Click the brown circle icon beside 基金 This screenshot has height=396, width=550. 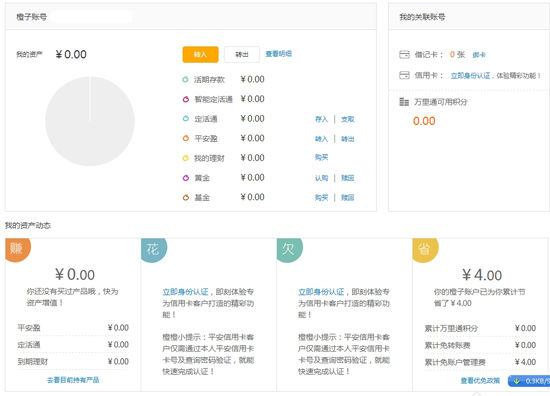(186, 197)
